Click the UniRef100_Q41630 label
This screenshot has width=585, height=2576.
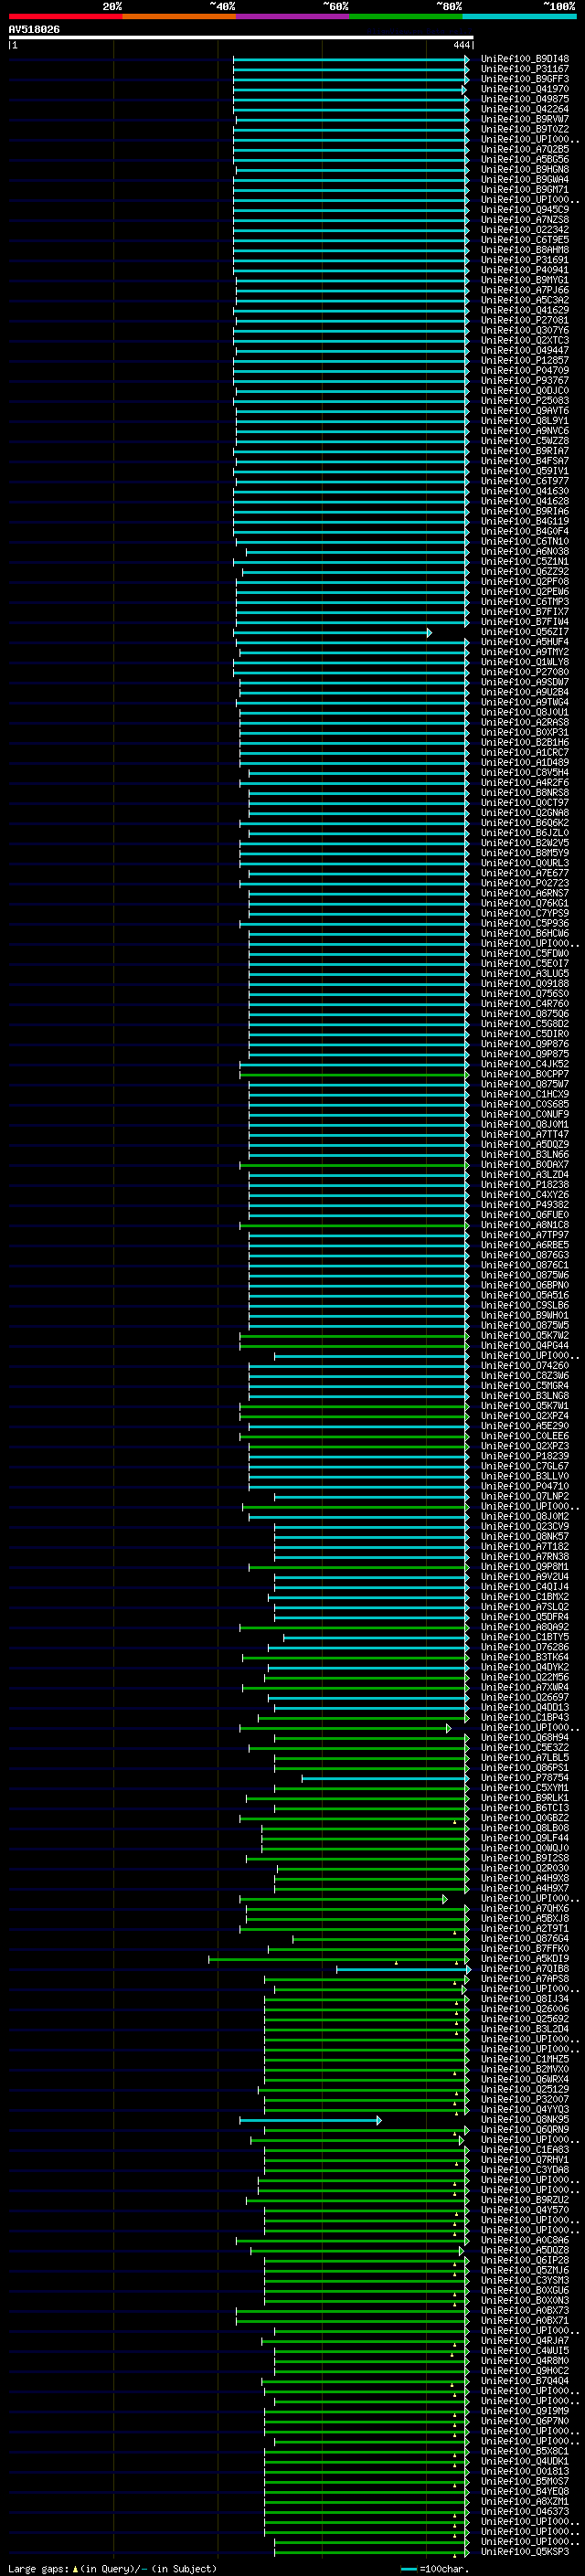[x=525, y=491]
